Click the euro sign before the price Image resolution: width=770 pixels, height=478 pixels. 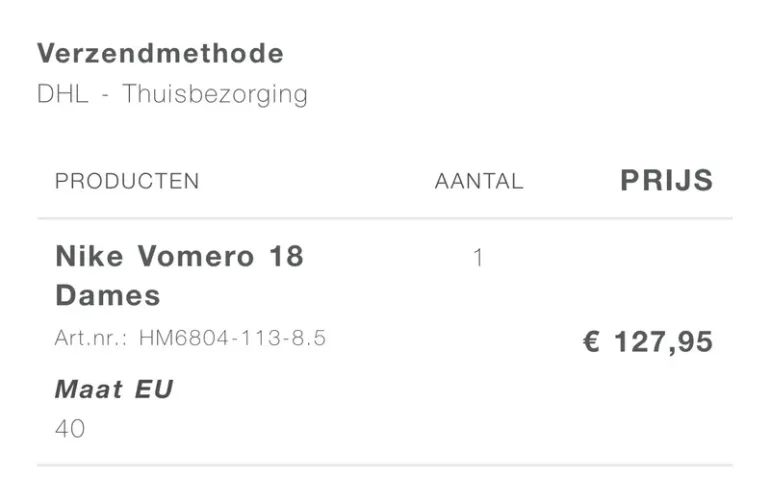[x=591, y=341]
